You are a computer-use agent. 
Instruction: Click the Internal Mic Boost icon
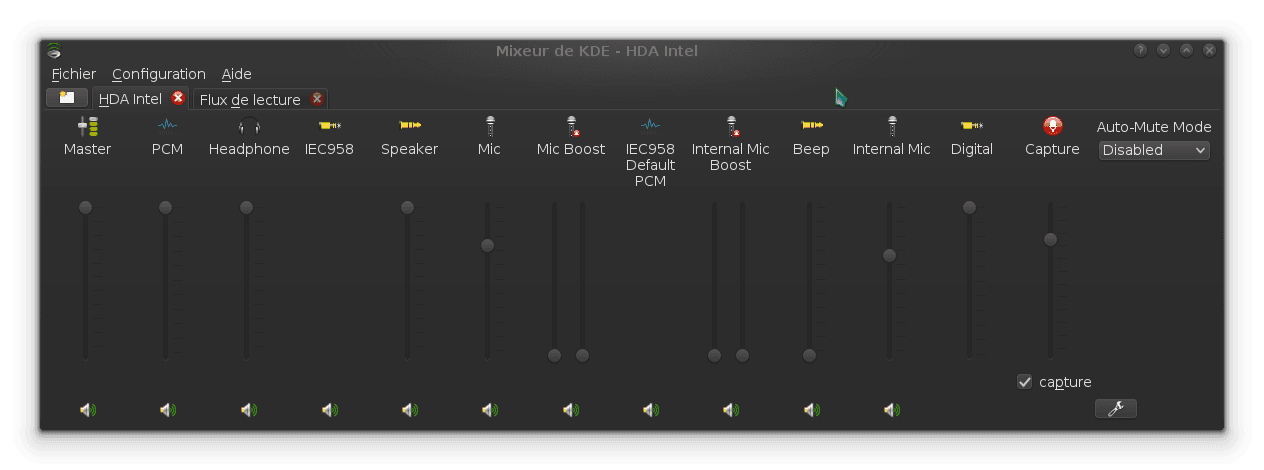tap(732, 126)
